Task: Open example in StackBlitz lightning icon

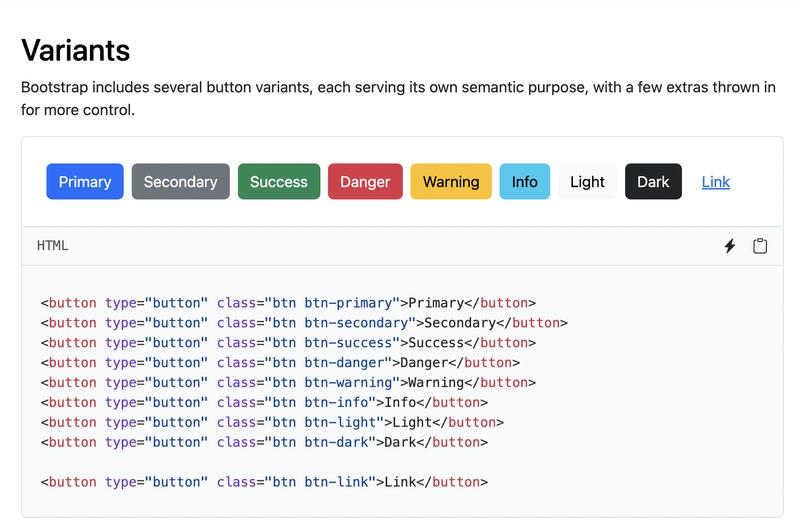Action: (x=730, y=246)
